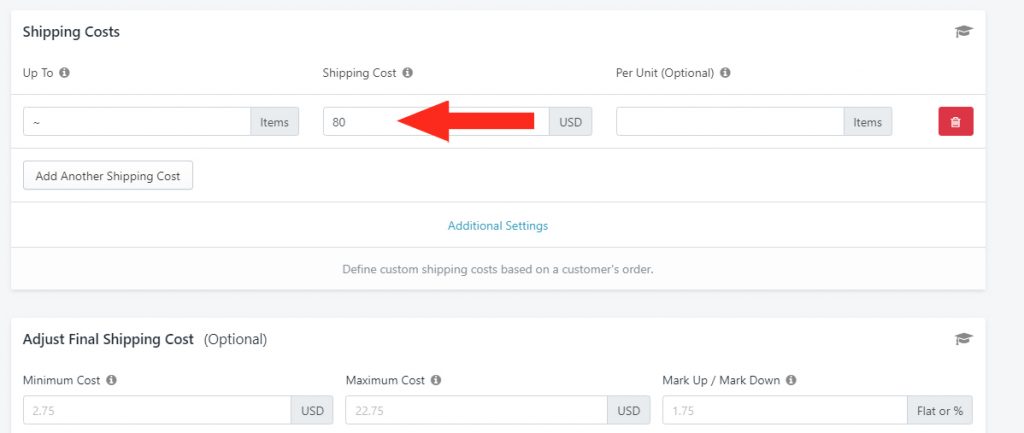
Task: Open Adjust Final Shipping Cost tutorial cap icon
Action: 963,338
